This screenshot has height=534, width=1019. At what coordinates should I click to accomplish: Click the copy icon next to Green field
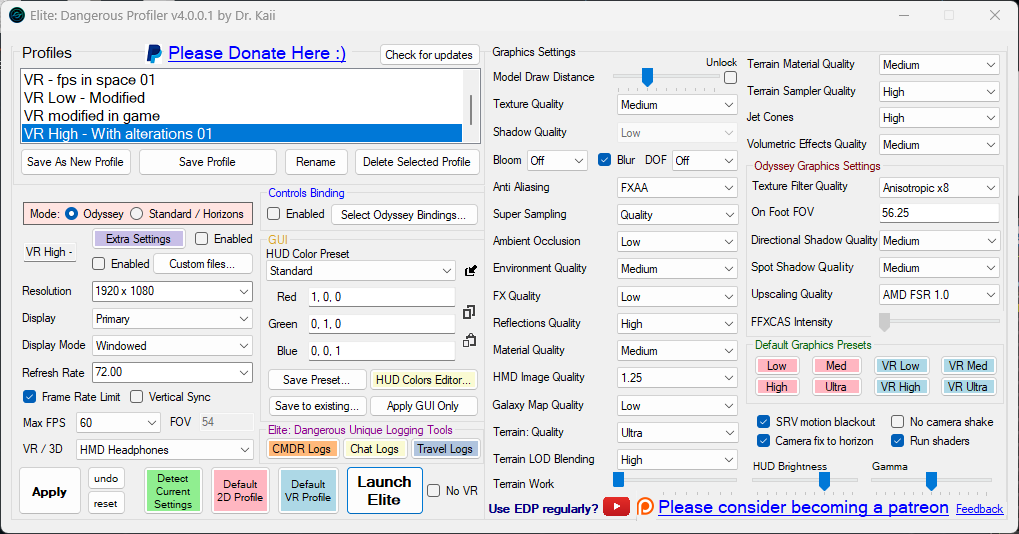469,312
